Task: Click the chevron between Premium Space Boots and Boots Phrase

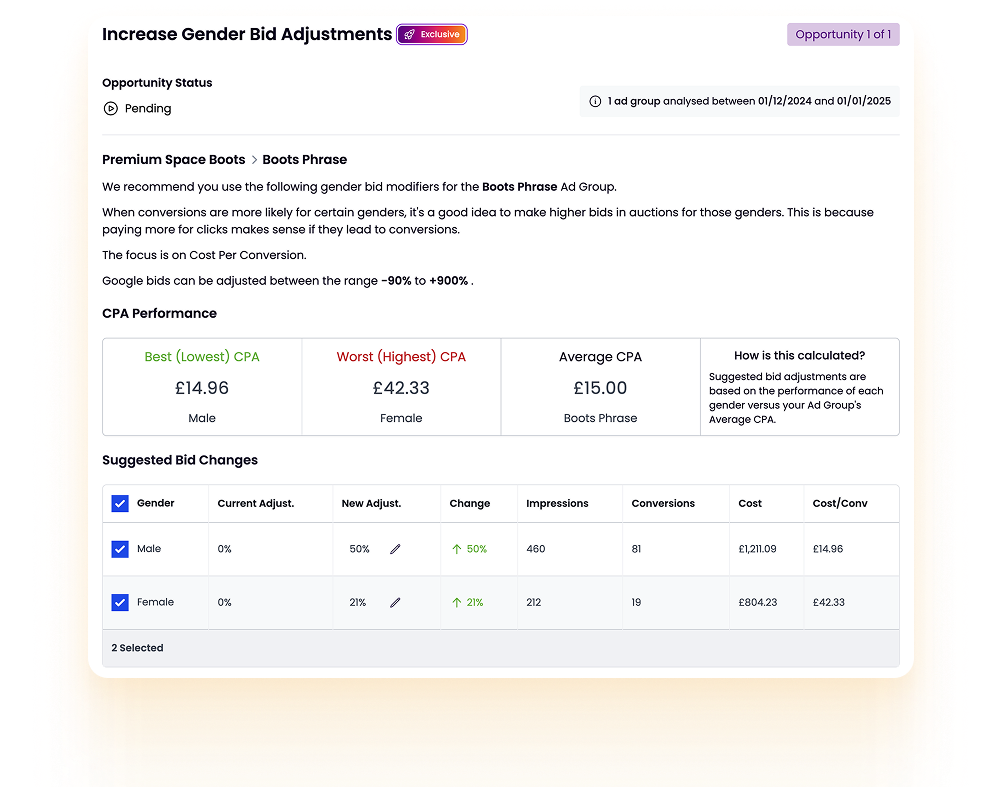Action: pyautogui.click(x=254, y=160)
